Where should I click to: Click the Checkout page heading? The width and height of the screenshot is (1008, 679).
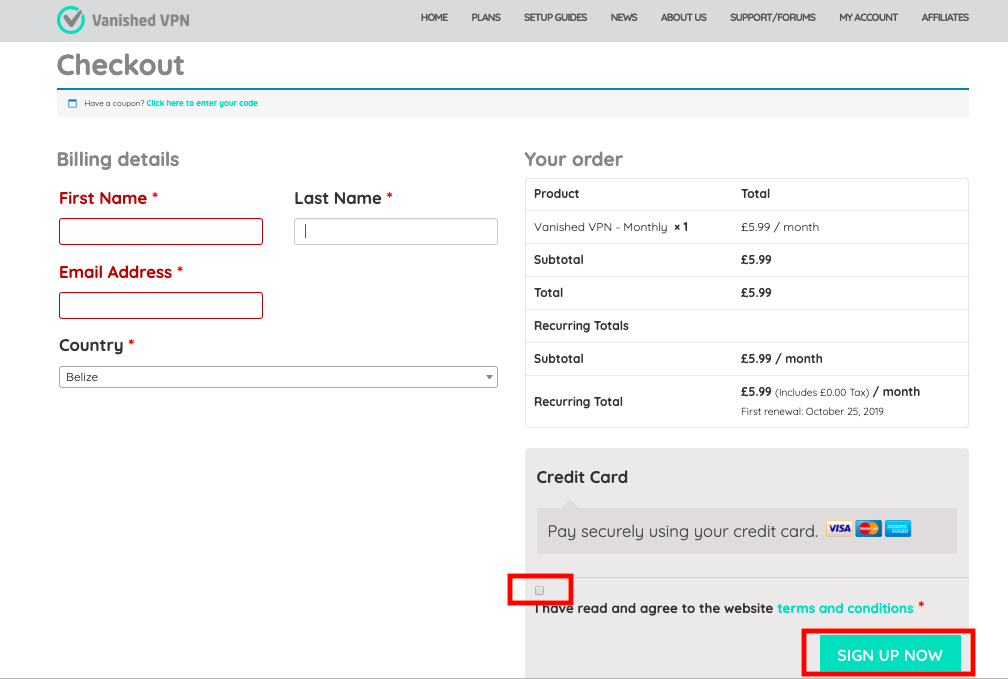(x=121, y=65)
